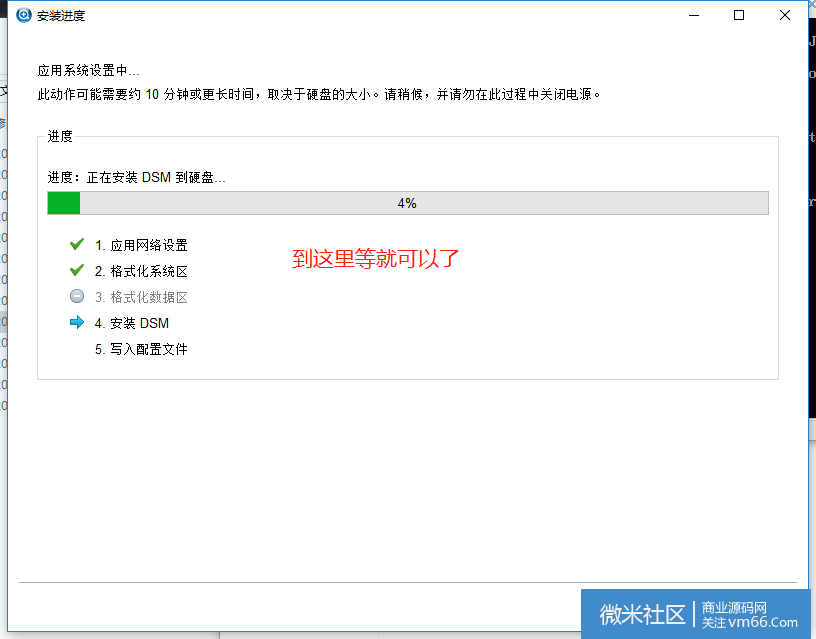Click the blue arrow beside 安装 DSM

point(77,322)
